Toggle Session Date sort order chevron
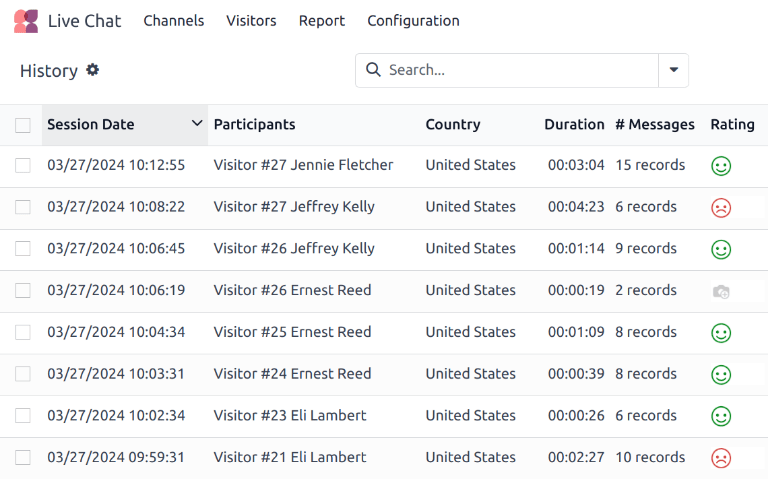 (196, 124)
